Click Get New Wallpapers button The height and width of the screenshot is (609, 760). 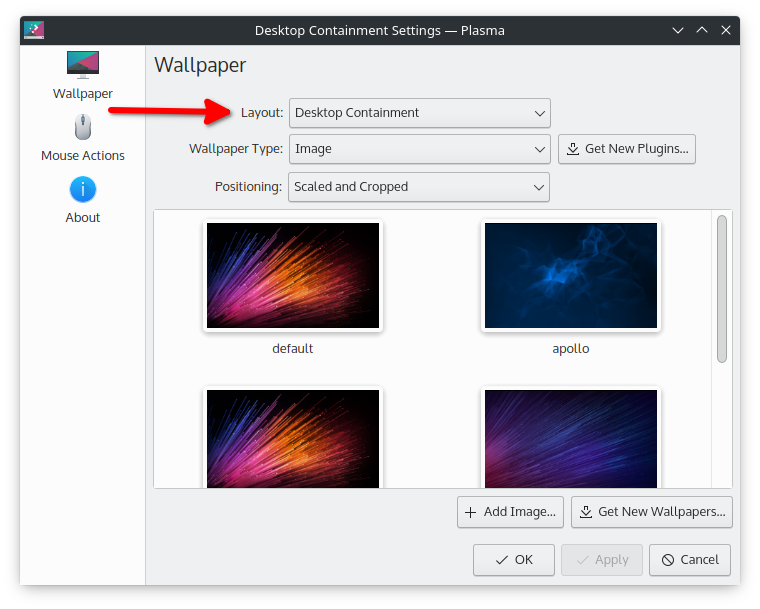pyautogui.click(x=652, y=512)
